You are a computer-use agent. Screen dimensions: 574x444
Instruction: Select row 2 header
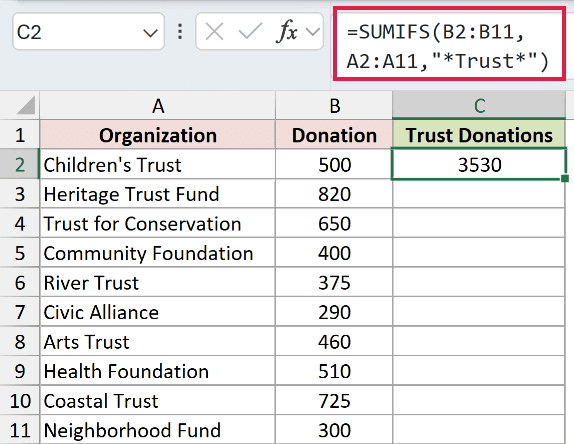20,164
